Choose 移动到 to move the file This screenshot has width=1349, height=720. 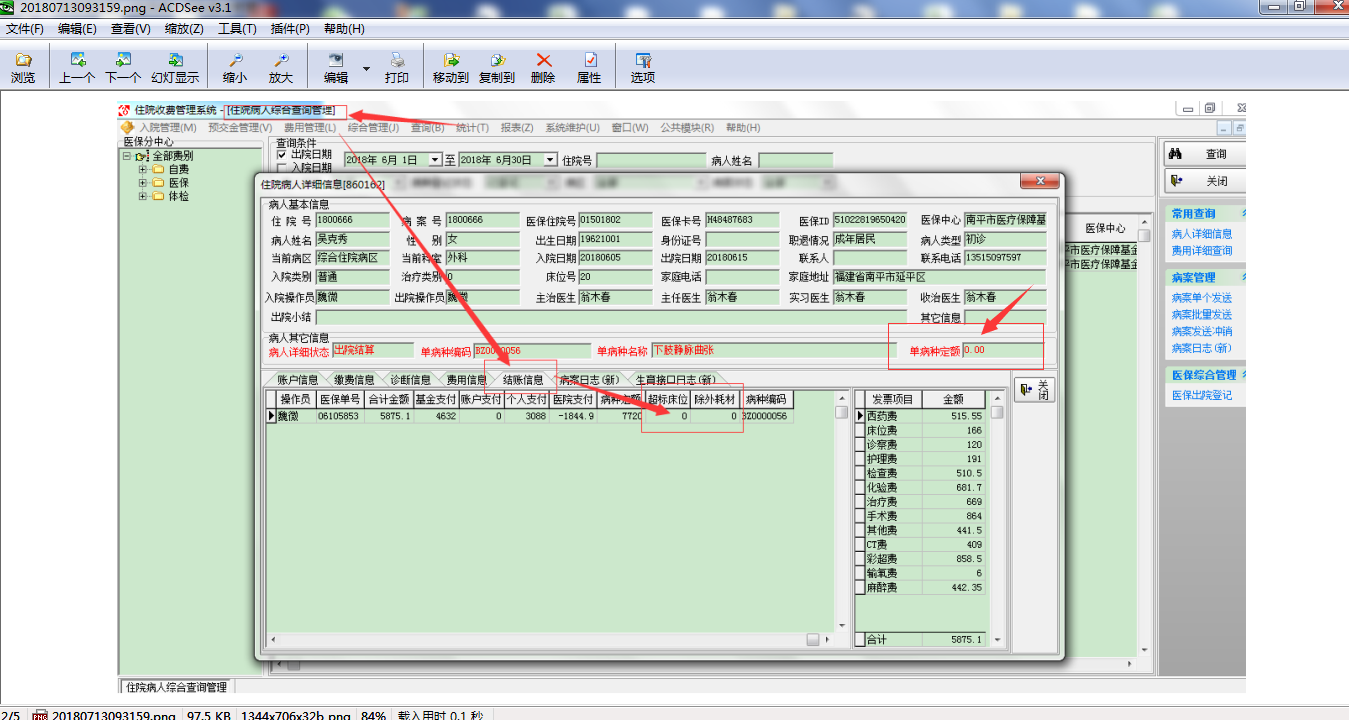[450, 68]
